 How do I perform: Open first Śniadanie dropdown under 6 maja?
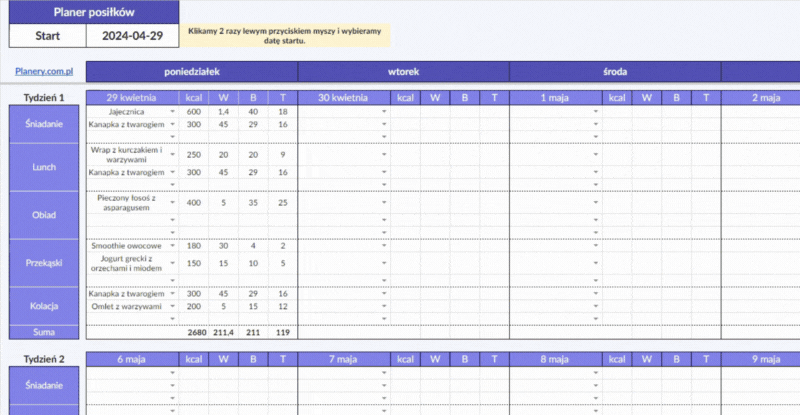[x=172, y=373]
